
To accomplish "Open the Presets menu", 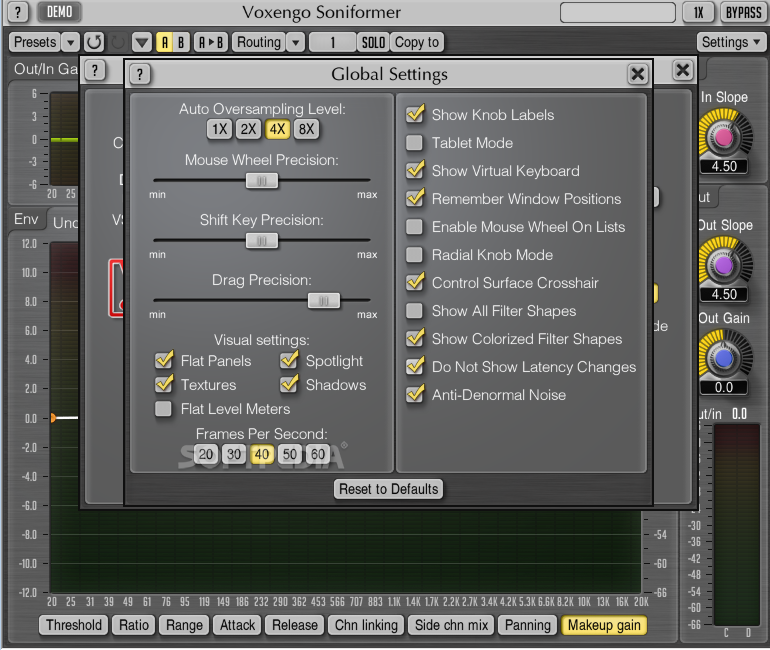I will pos(35,42).
